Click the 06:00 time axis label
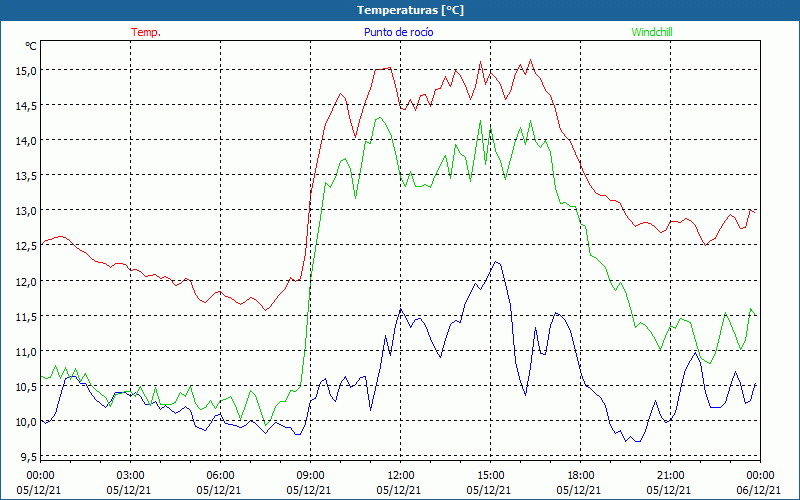This screenshot has width=800, height=500. click(x=220, y=475)
